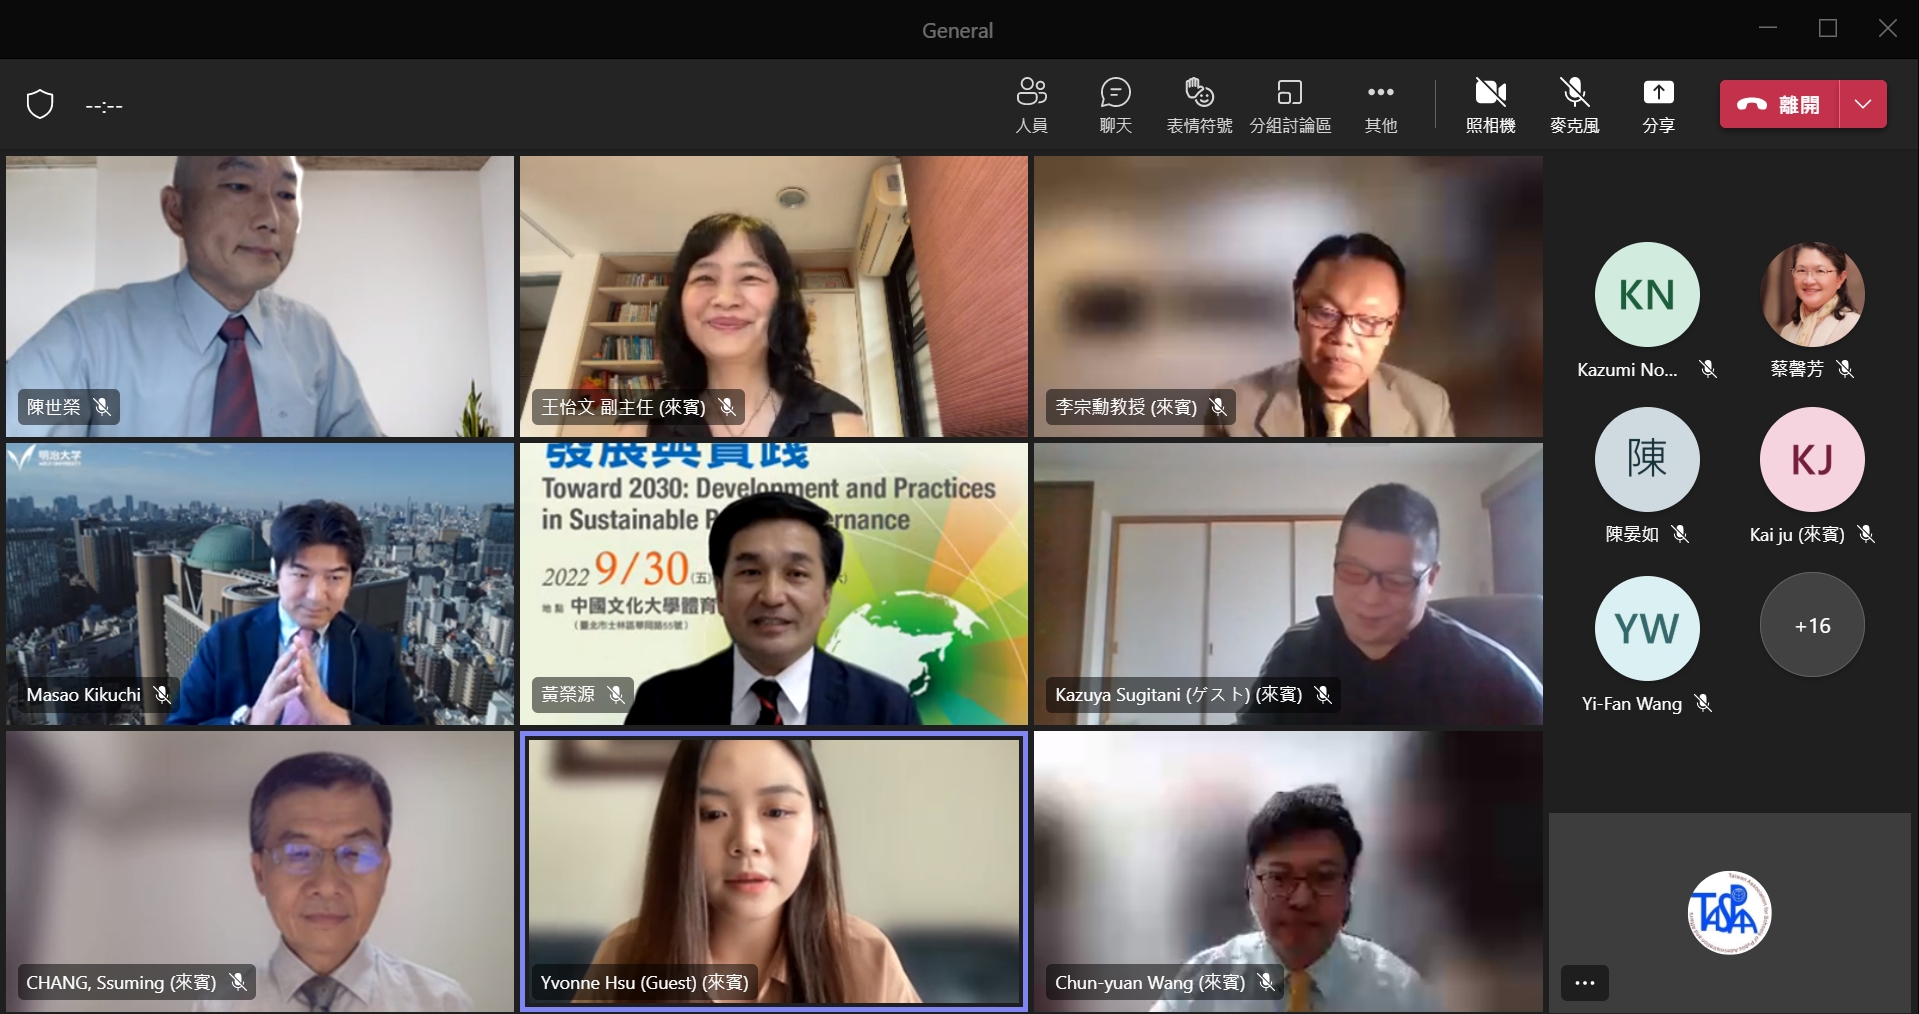Click the TASPAA logo self-view thumbnail

[x=1729, y=912]
